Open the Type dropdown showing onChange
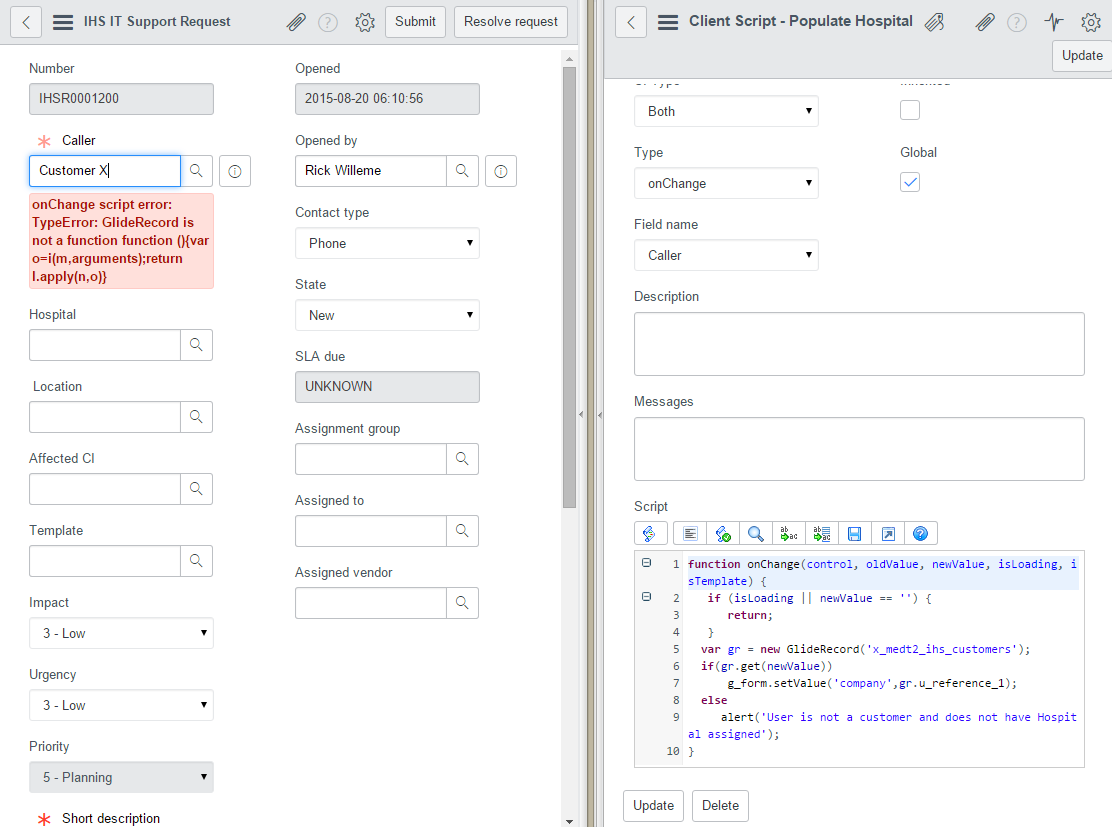 point(726,183)
